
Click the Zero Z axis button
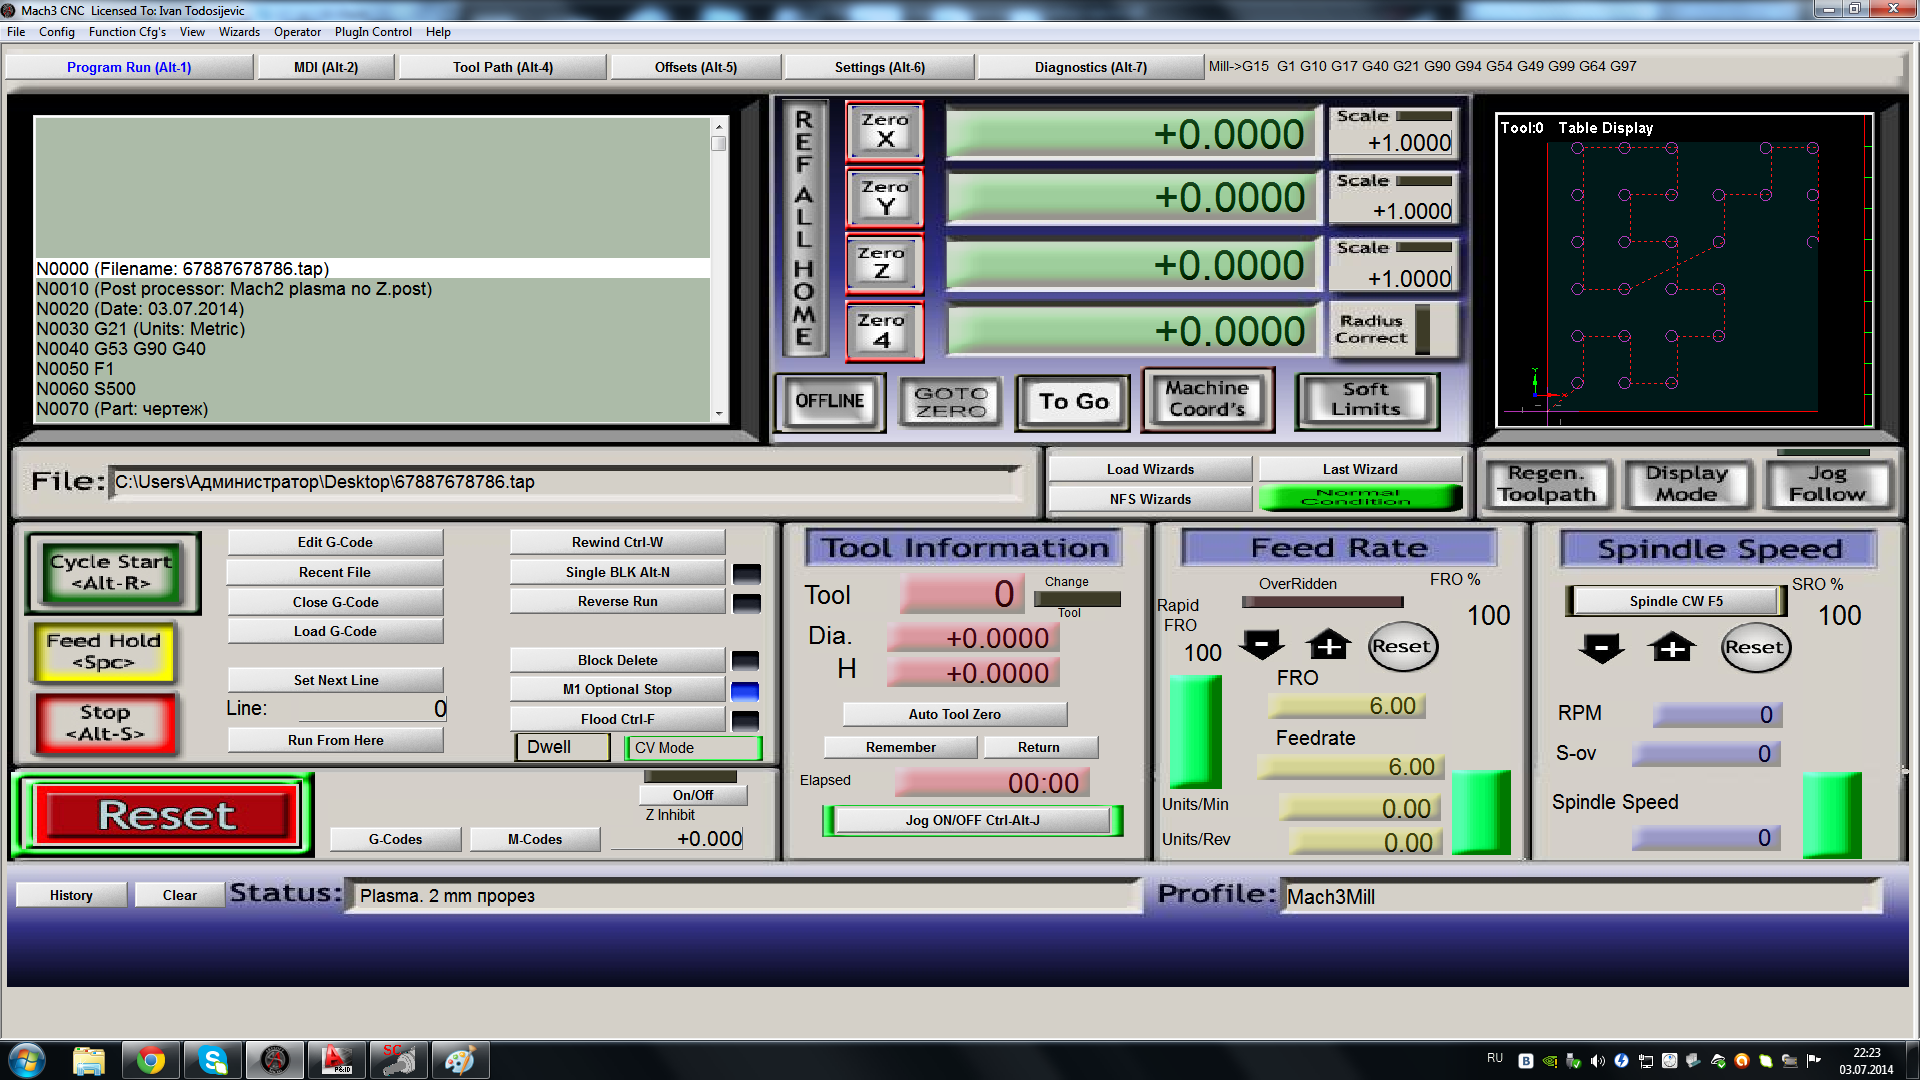(884, 265)
